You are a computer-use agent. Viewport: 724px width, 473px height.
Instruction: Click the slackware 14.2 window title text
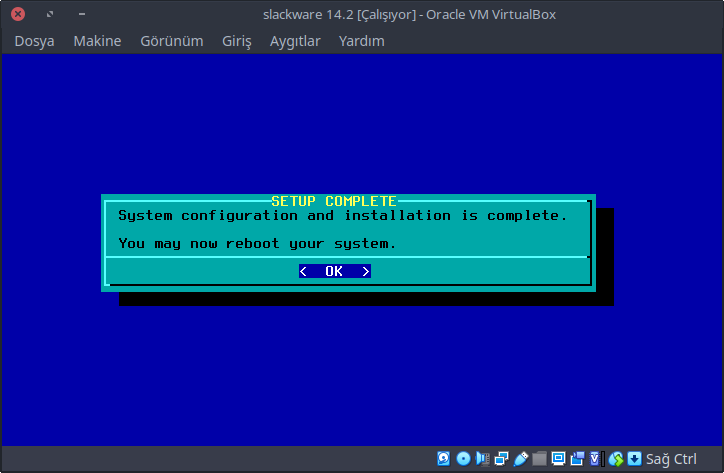coord(409,14)
